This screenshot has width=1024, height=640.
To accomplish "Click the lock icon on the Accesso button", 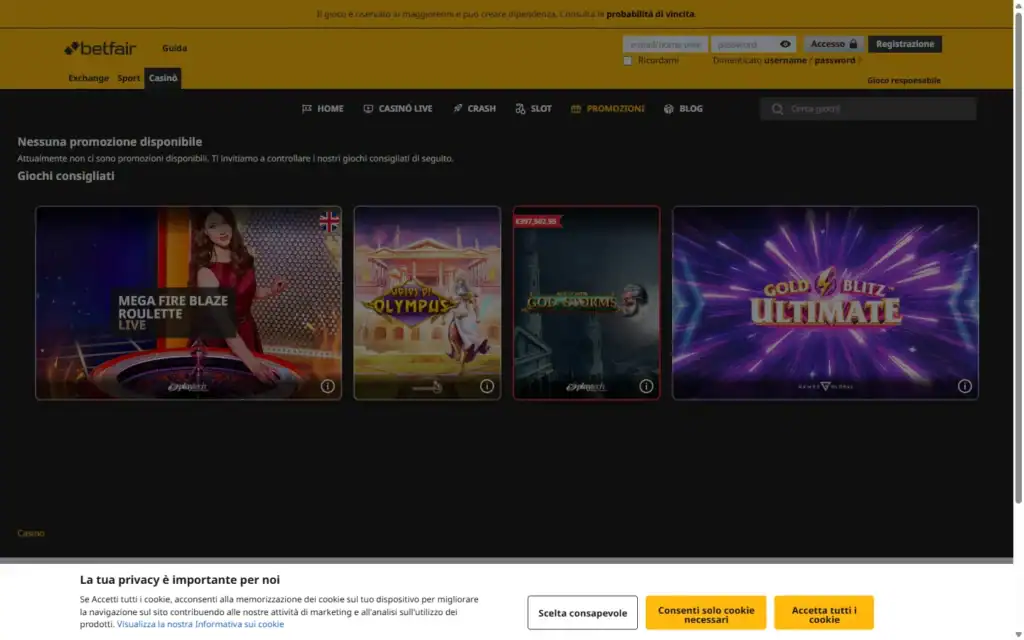I will point(853,44).
